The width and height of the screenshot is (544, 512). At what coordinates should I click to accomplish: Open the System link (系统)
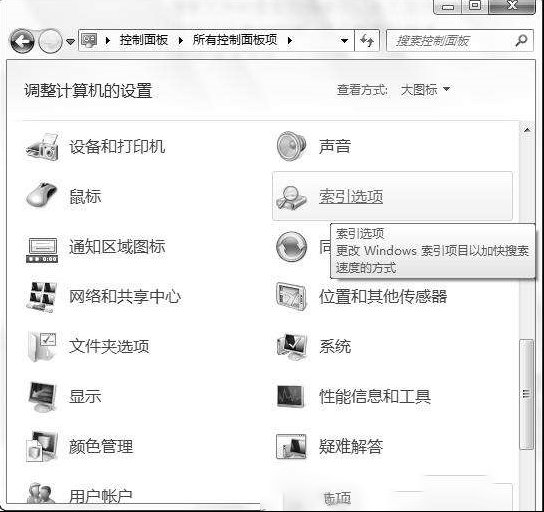pyautogui.click(x=335, y=346)
